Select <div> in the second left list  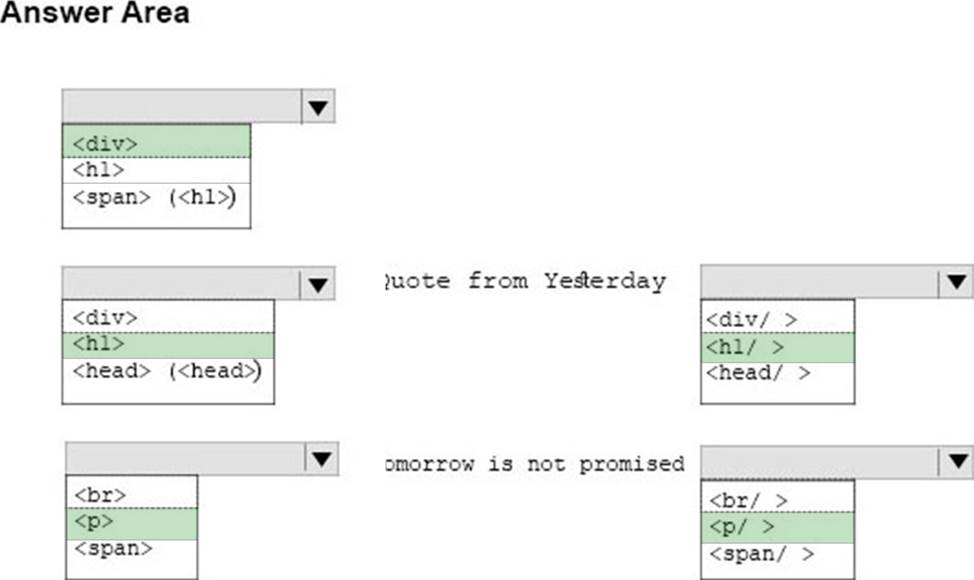pyautogui.click(x=168, y=317)
